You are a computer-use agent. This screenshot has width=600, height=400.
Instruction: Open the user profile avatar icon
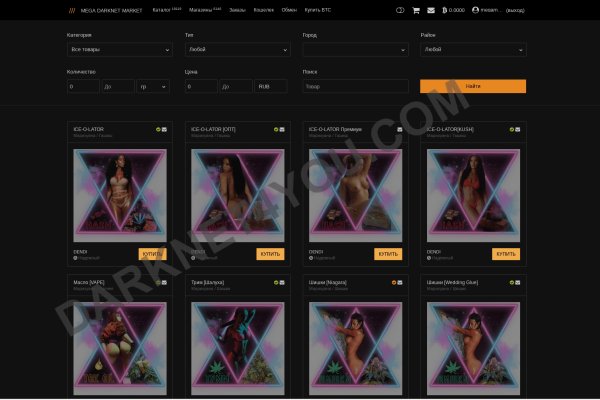pos(475,10)
